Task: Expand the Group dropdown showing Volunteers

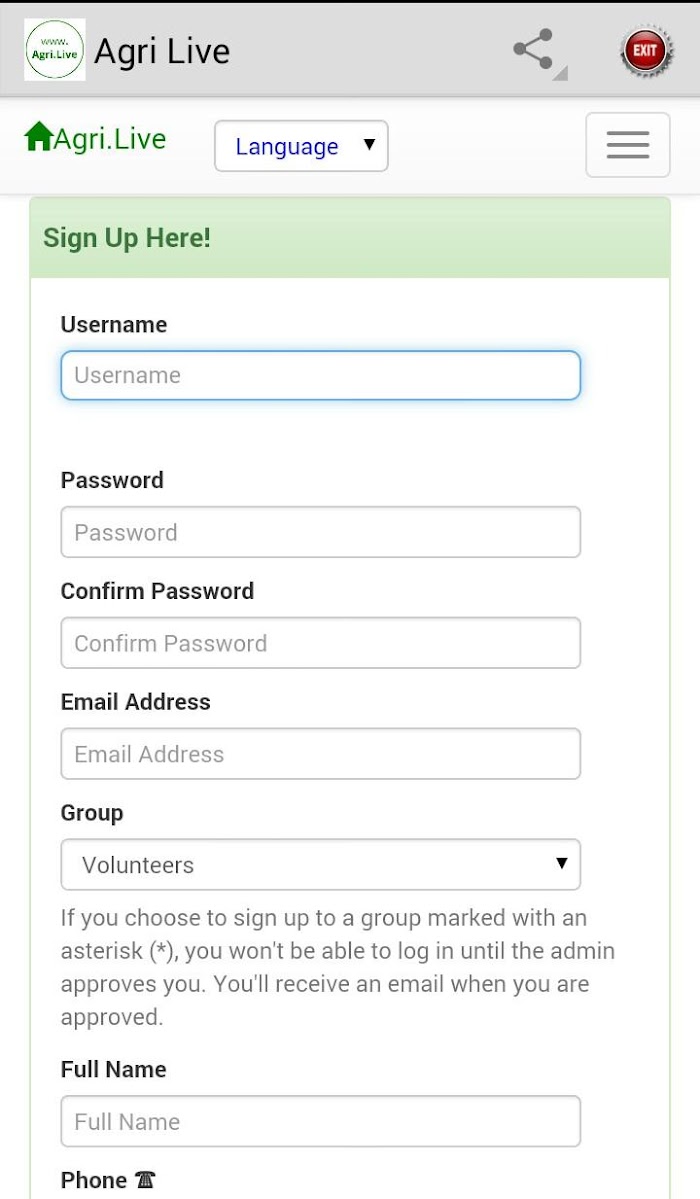Action: (321, 864)
